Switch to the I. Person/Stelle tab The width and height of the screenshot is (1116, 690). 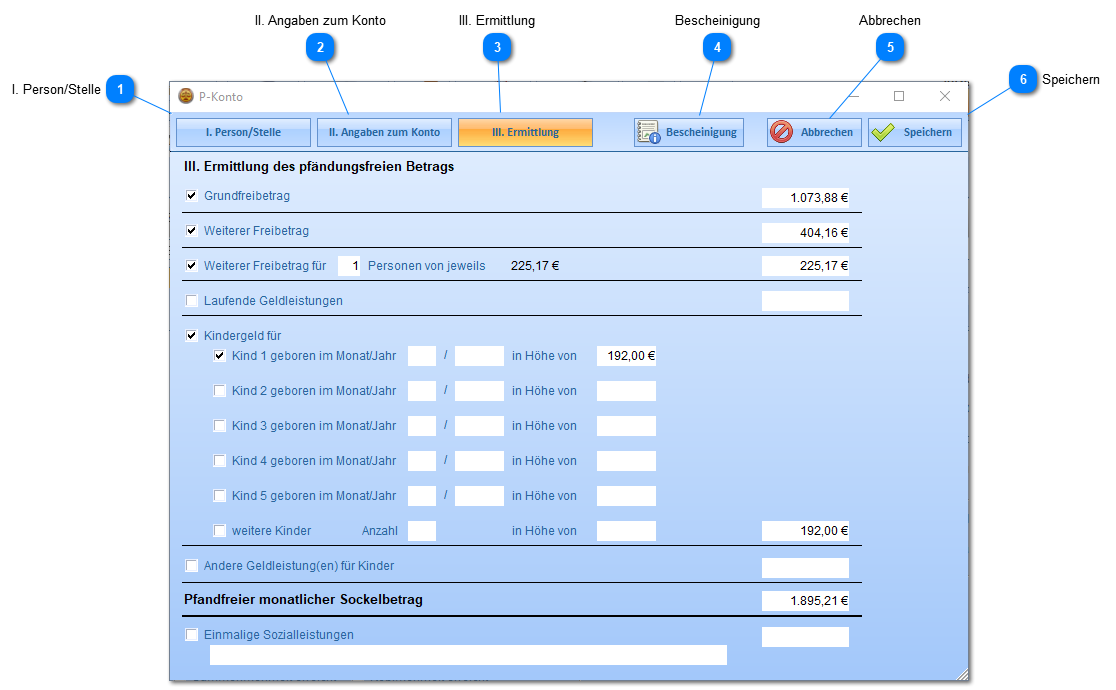pos(243,132)
